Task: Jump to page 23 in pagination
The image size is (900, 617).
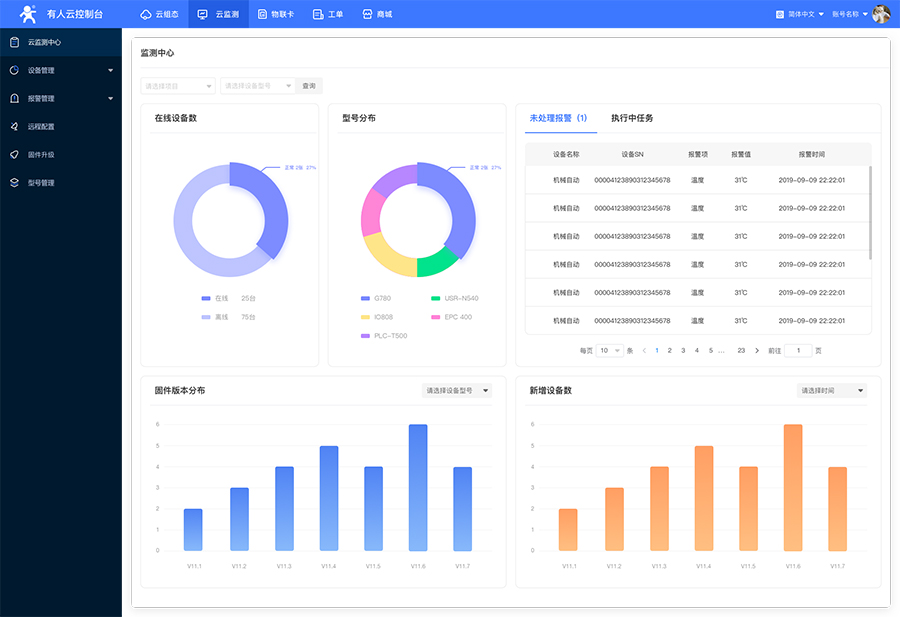Action: [x=741, y=351]
